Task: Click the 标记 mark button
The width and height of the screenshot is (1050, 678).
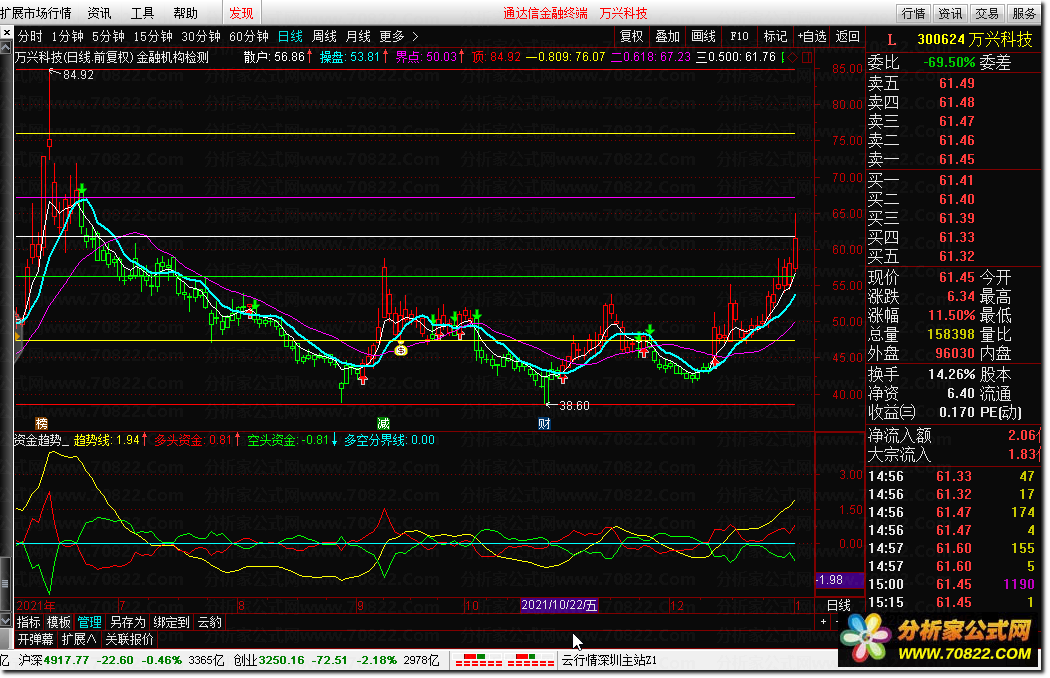Action: (775, 37)
